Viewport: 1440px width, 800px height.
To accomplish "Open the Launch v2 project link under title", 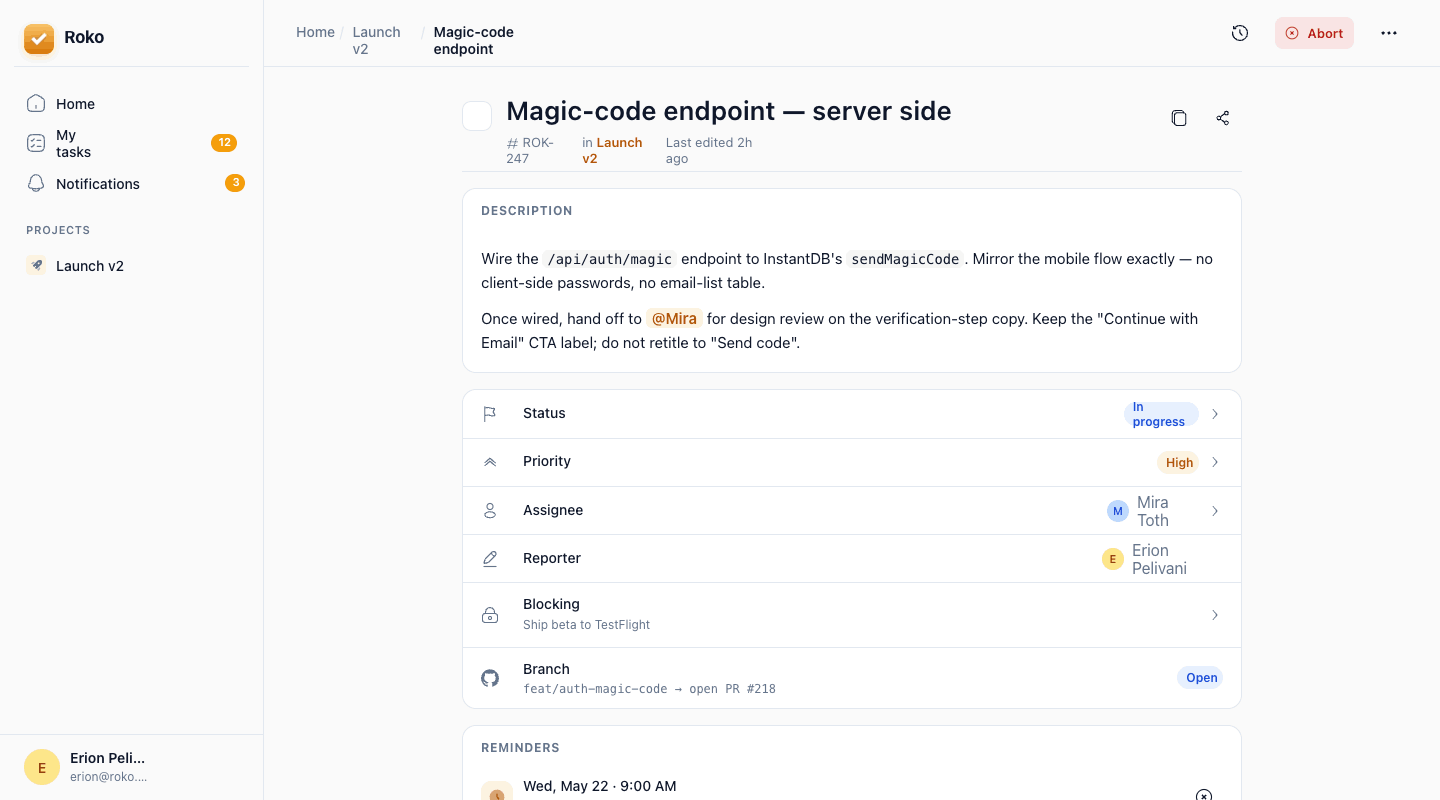I will click(x=612, y=151).
